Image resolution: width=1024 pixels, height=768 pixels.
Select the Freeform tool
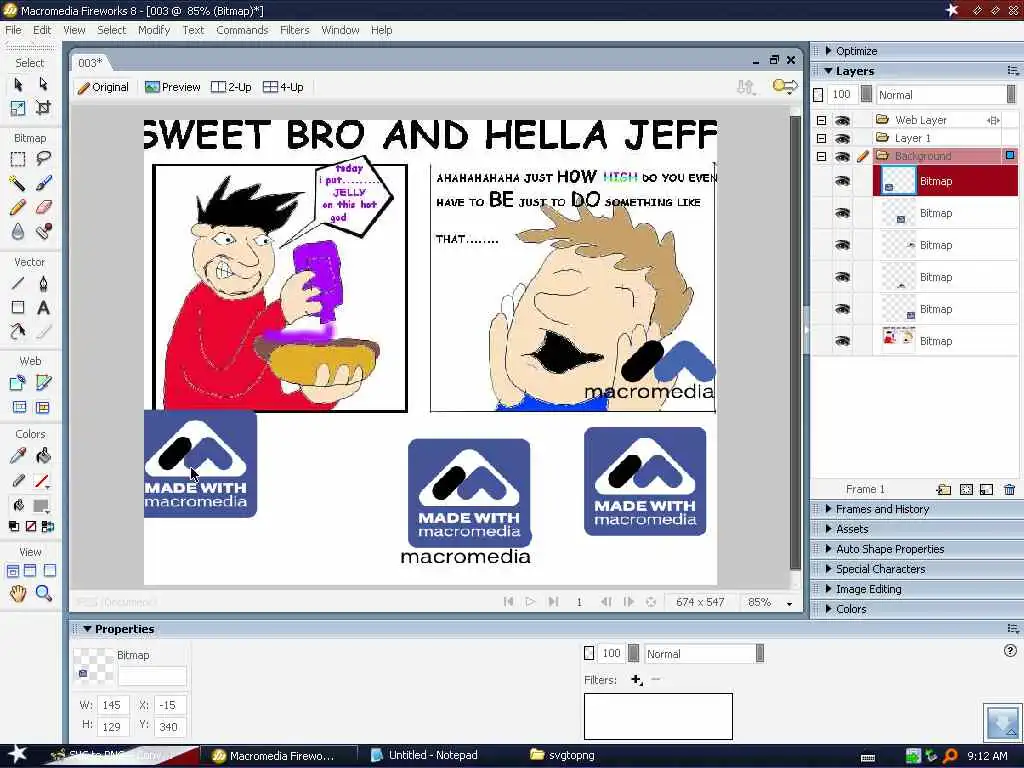[x=18, y=332]
